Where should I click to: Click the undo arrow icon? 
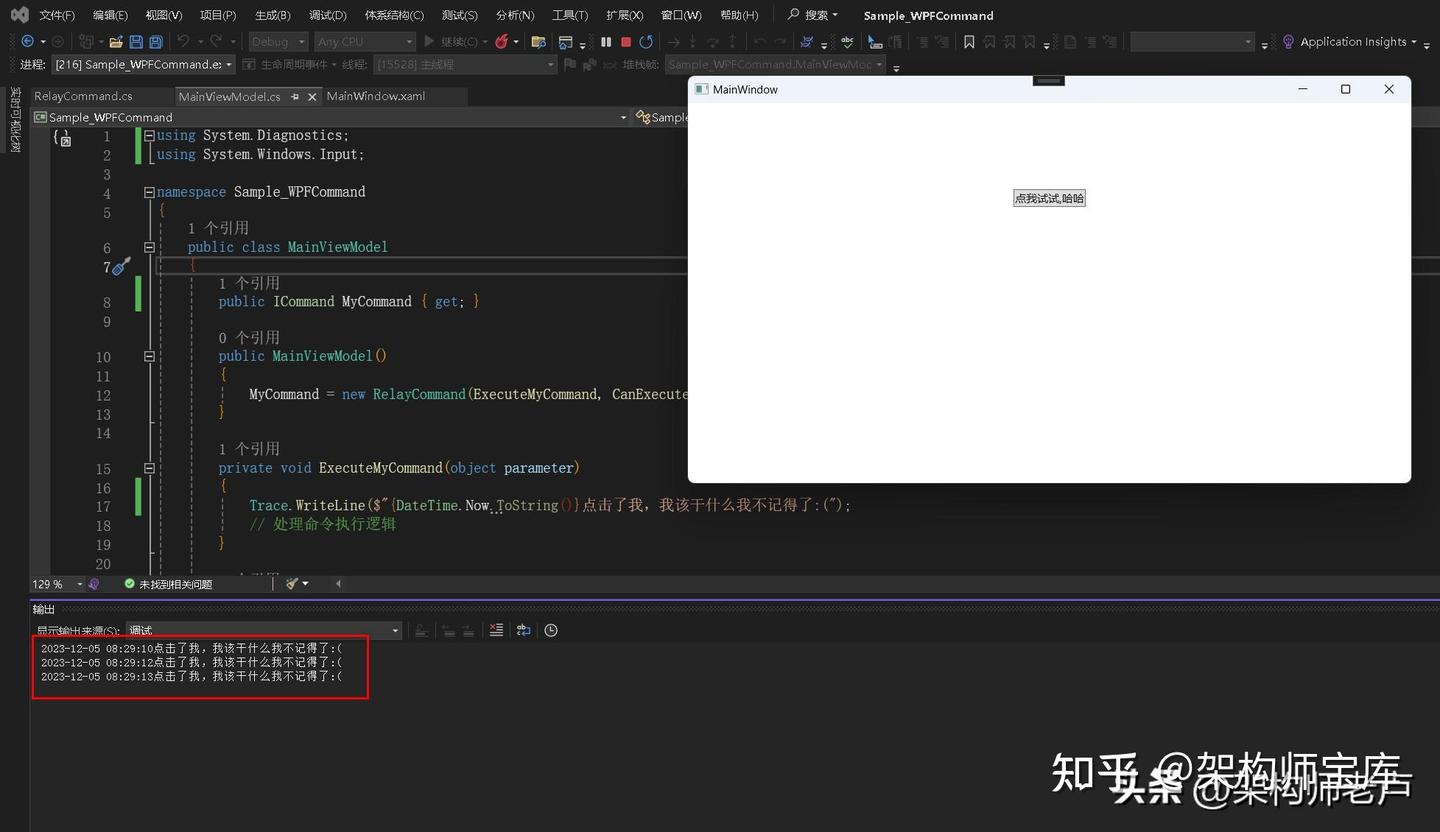point(183,42)
